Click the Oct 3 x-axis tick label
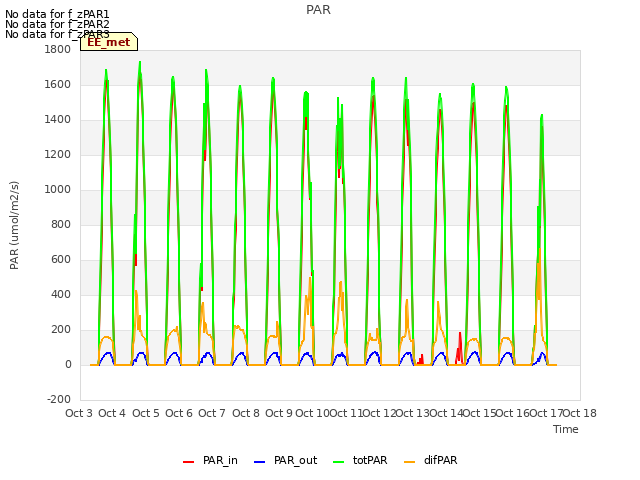 (x=79, y=413)
